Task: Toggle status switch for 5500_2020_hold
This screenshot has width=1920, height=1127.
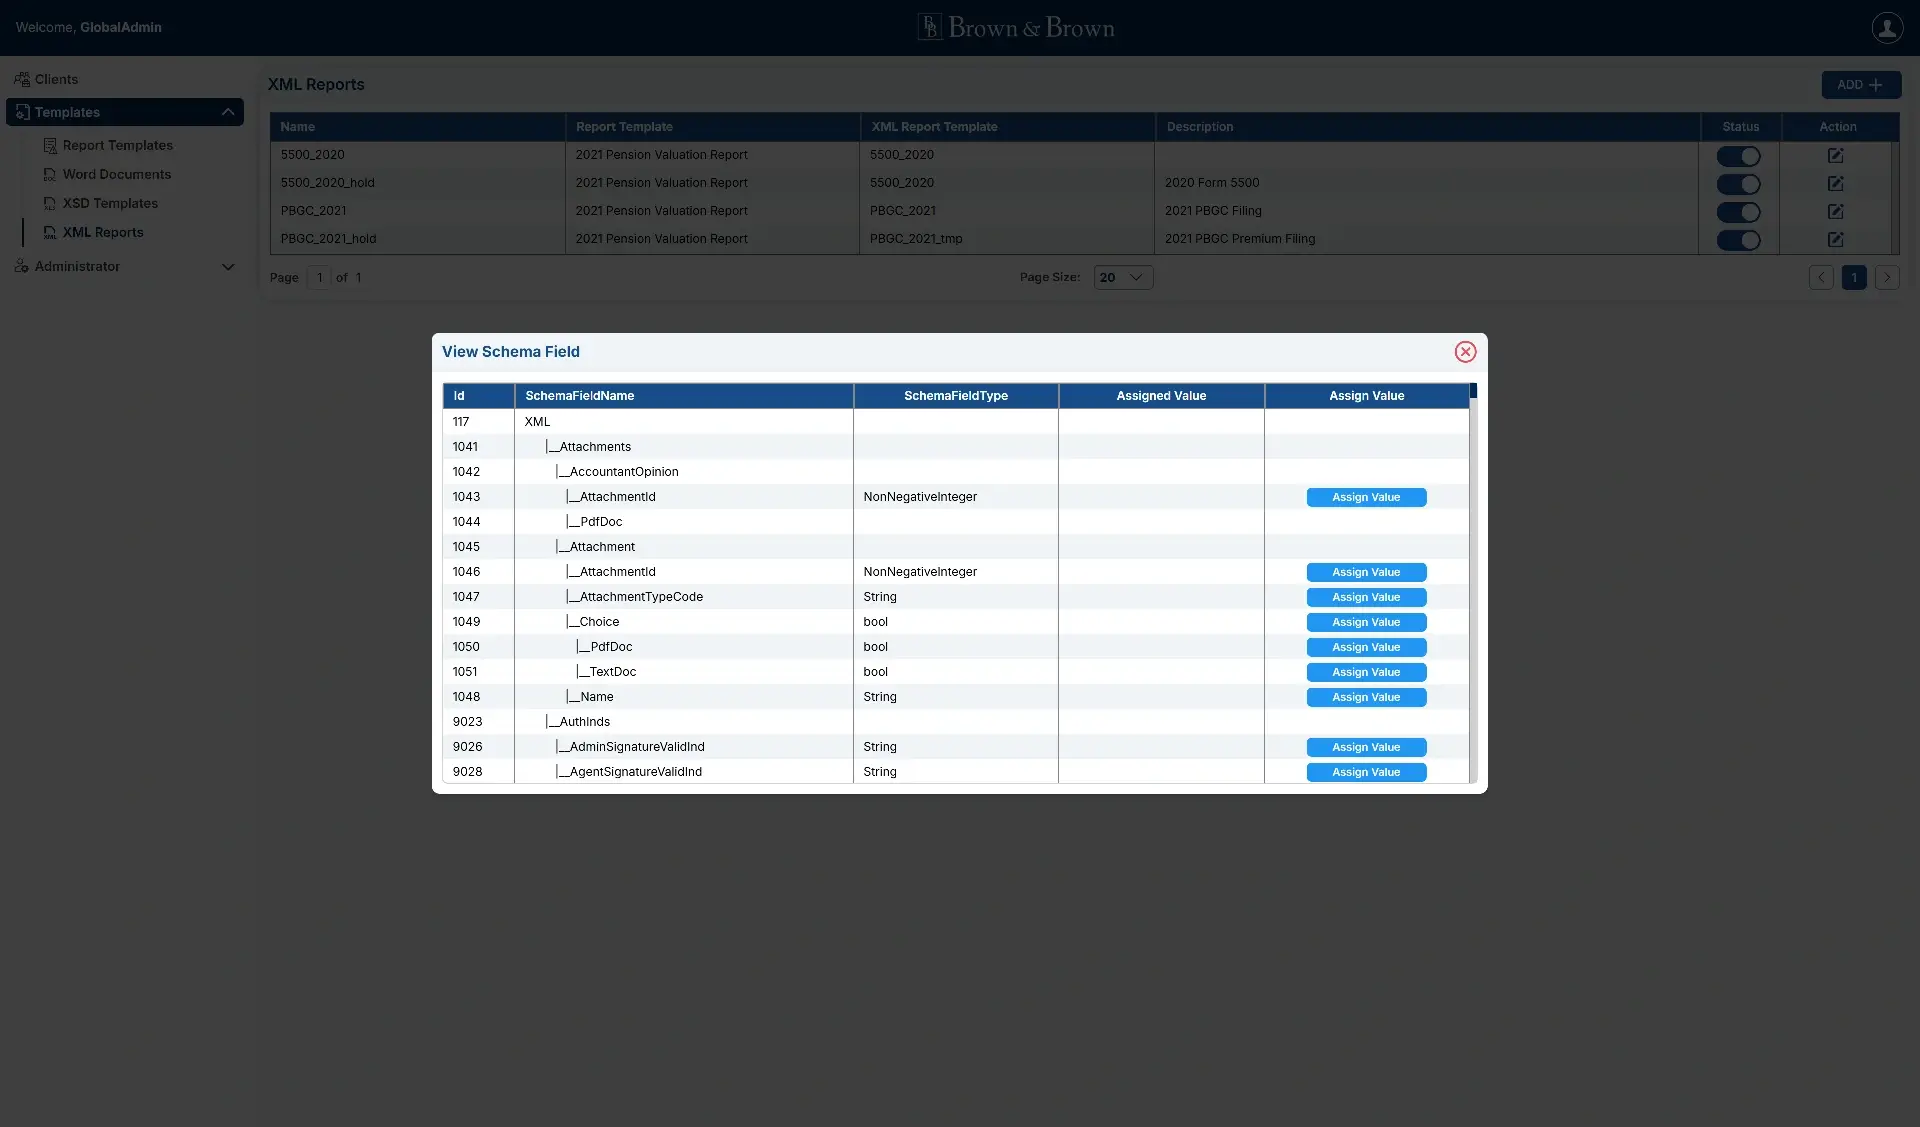Action: tap(1738, 184)
